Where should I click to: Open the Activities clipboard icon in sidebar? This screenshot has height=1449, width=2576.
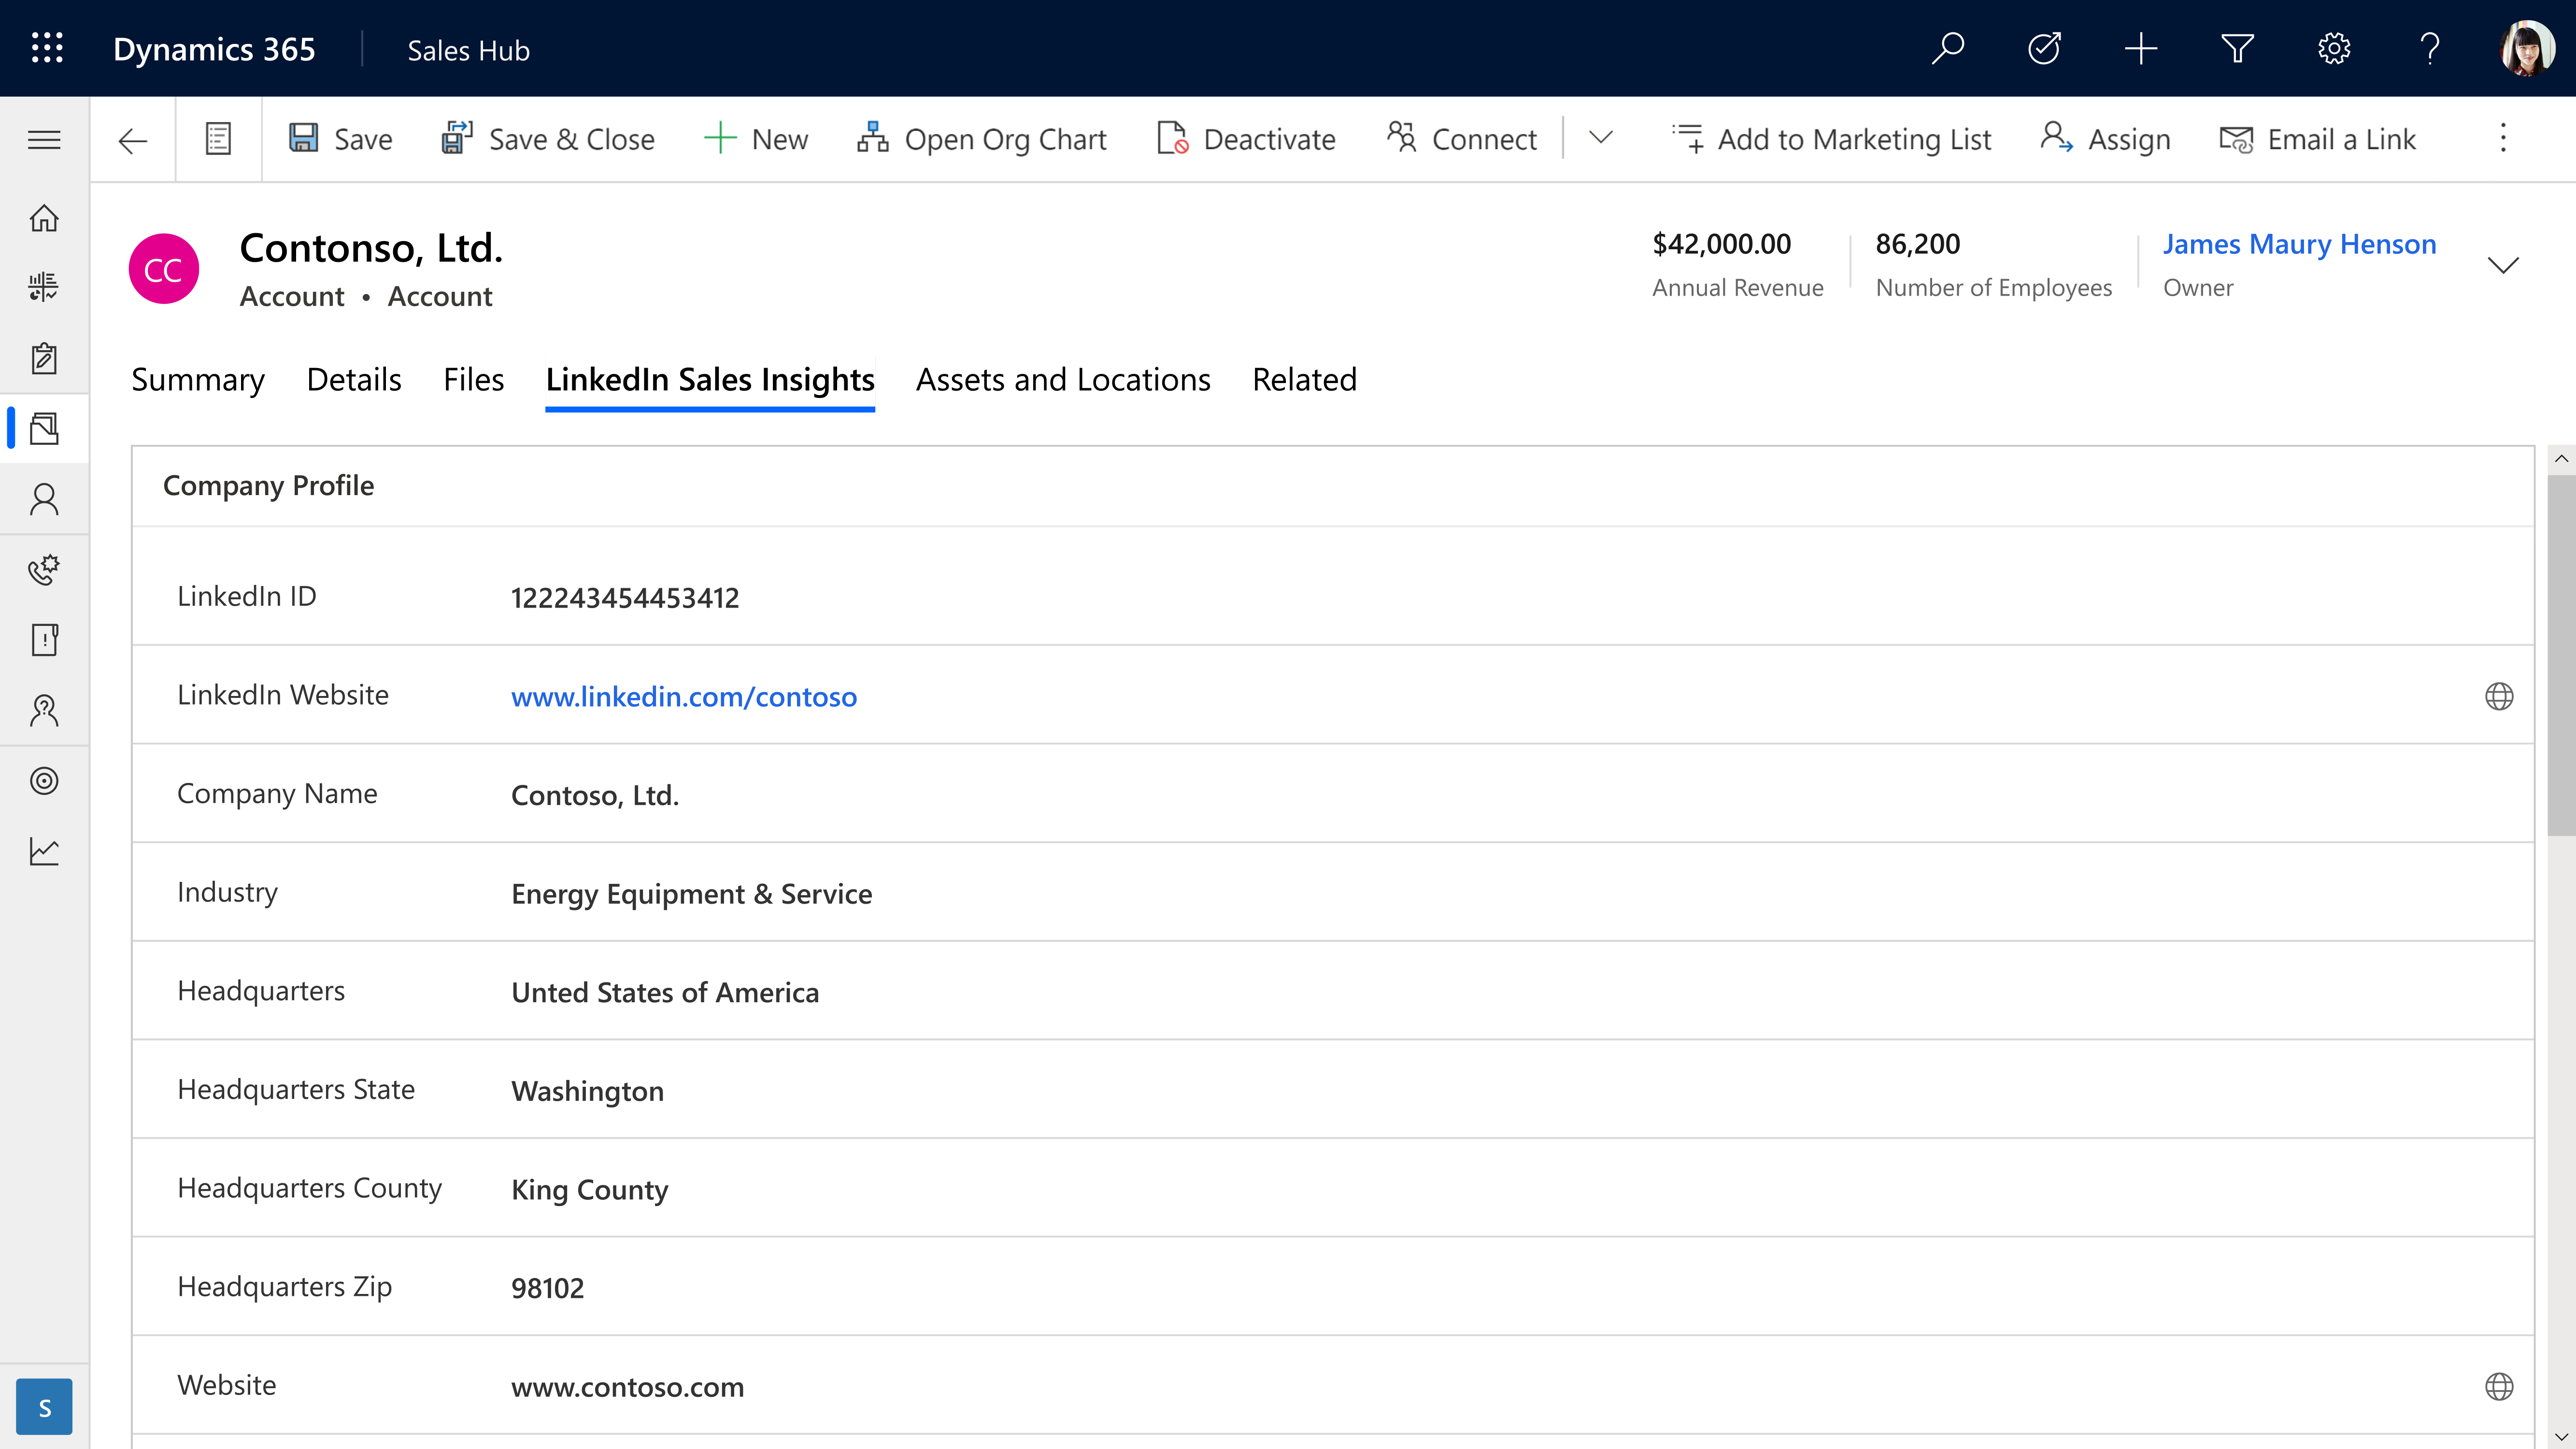[44, 358]
